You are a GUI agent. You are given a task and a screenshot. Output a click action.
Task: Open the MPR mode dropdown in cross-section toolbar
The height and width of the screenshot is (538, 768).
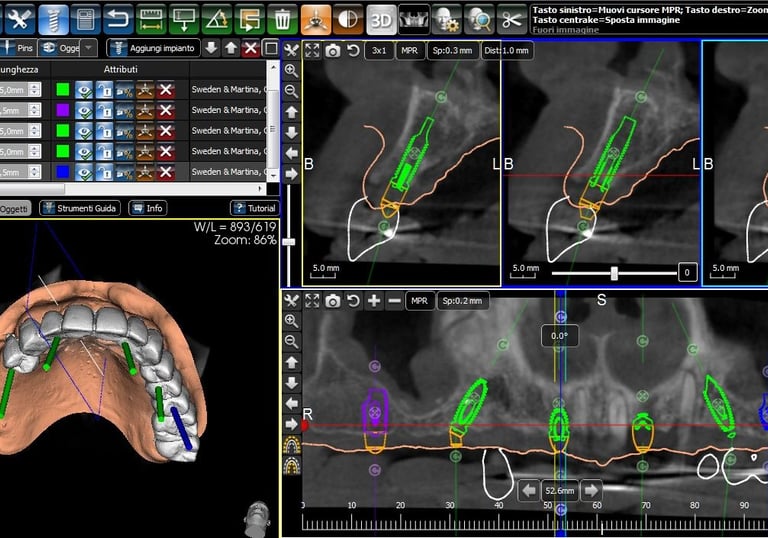tap(409, 50)
